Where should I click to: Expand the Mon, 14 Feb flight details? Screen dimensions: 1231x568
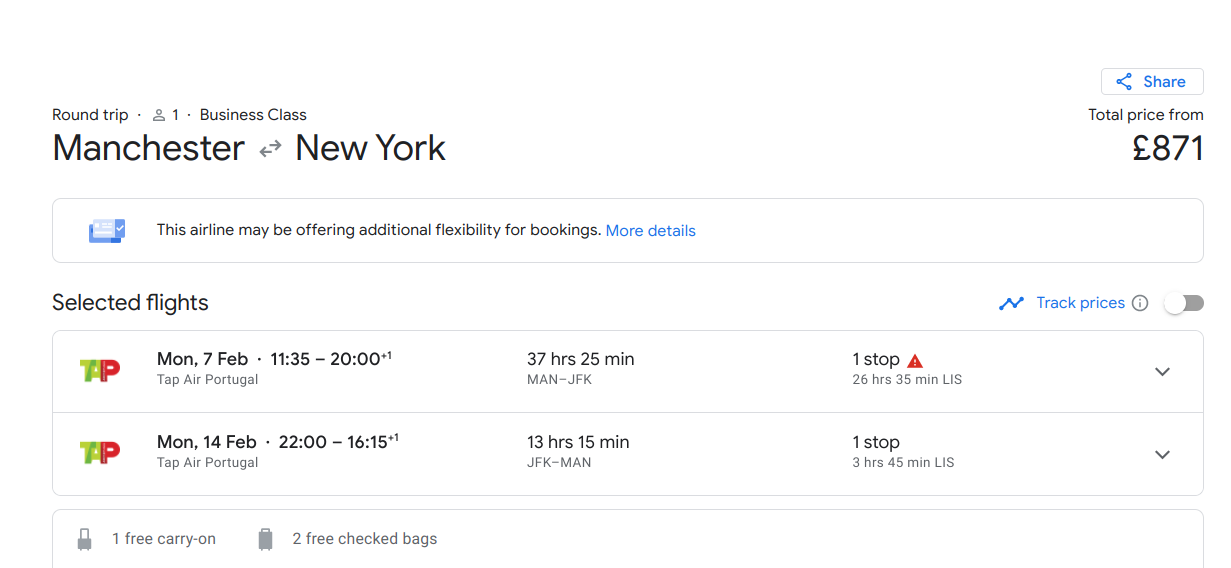1162,454
